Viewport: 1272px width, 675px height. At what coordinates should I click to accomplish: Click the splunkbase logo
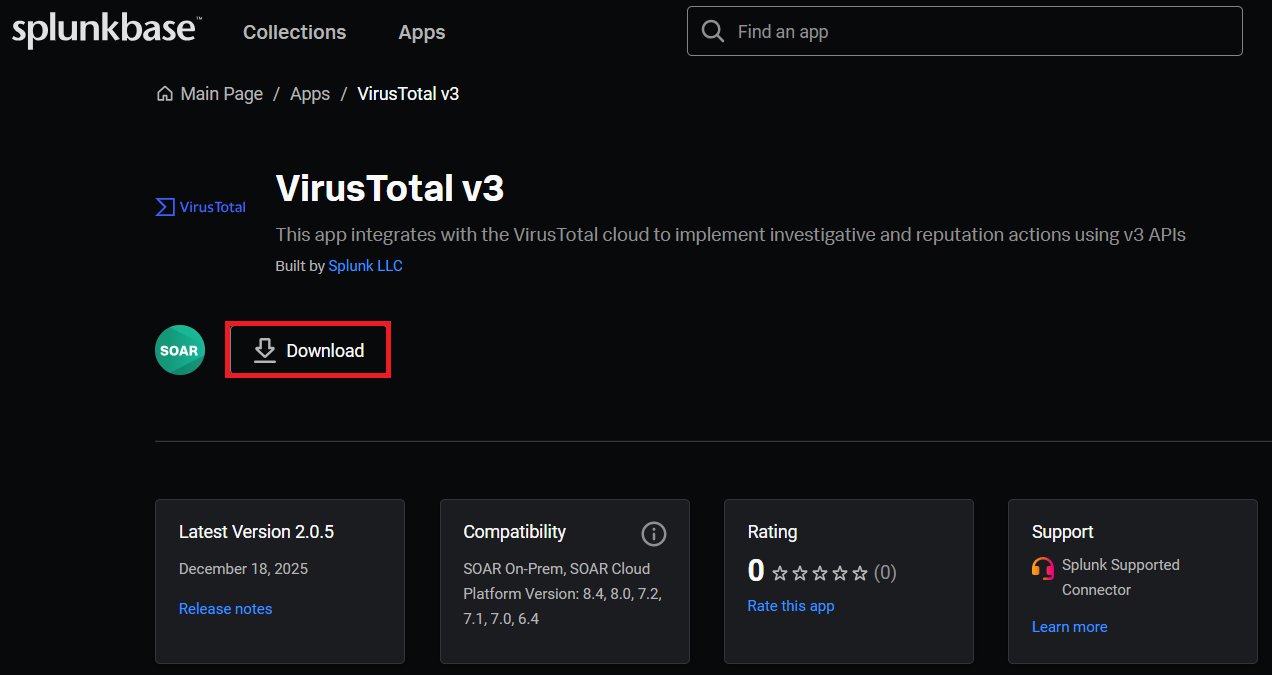[x=105, y=30]
